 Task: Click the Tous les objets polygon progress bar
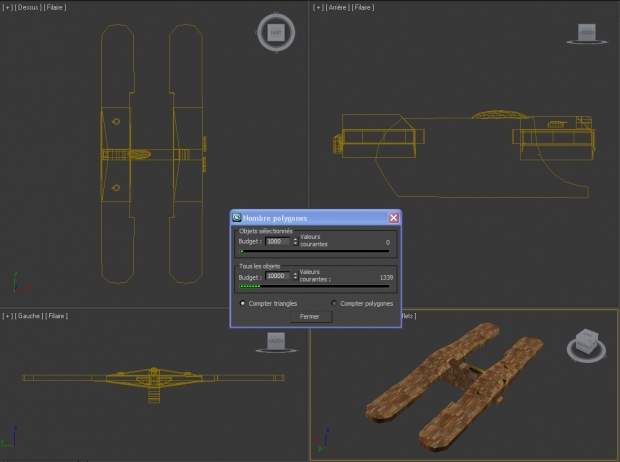tap(315, 286)
